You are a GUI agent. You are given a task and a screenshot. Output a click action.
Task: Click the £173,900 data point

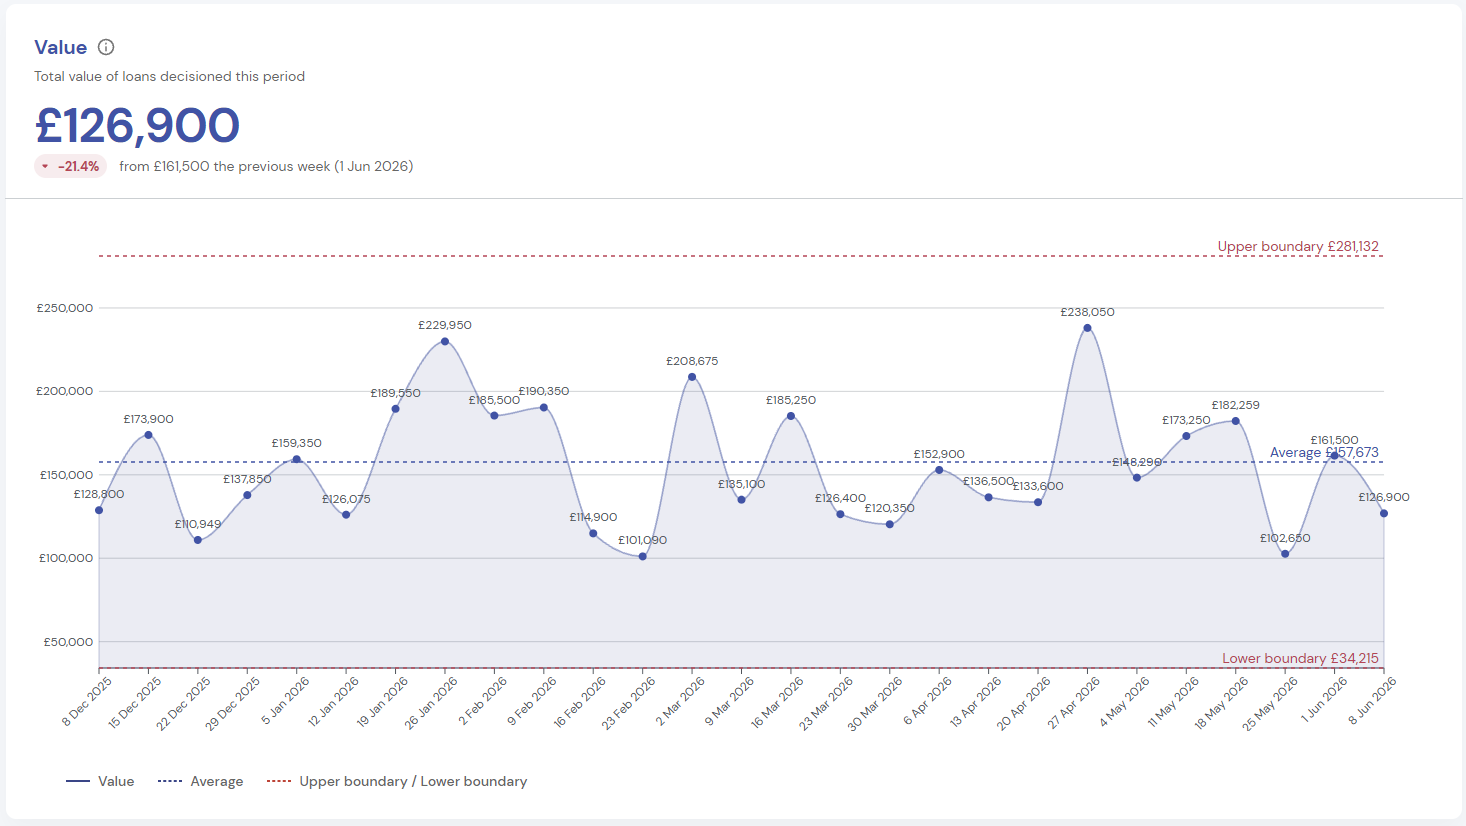pyautogui.click(x=148, y=435)
